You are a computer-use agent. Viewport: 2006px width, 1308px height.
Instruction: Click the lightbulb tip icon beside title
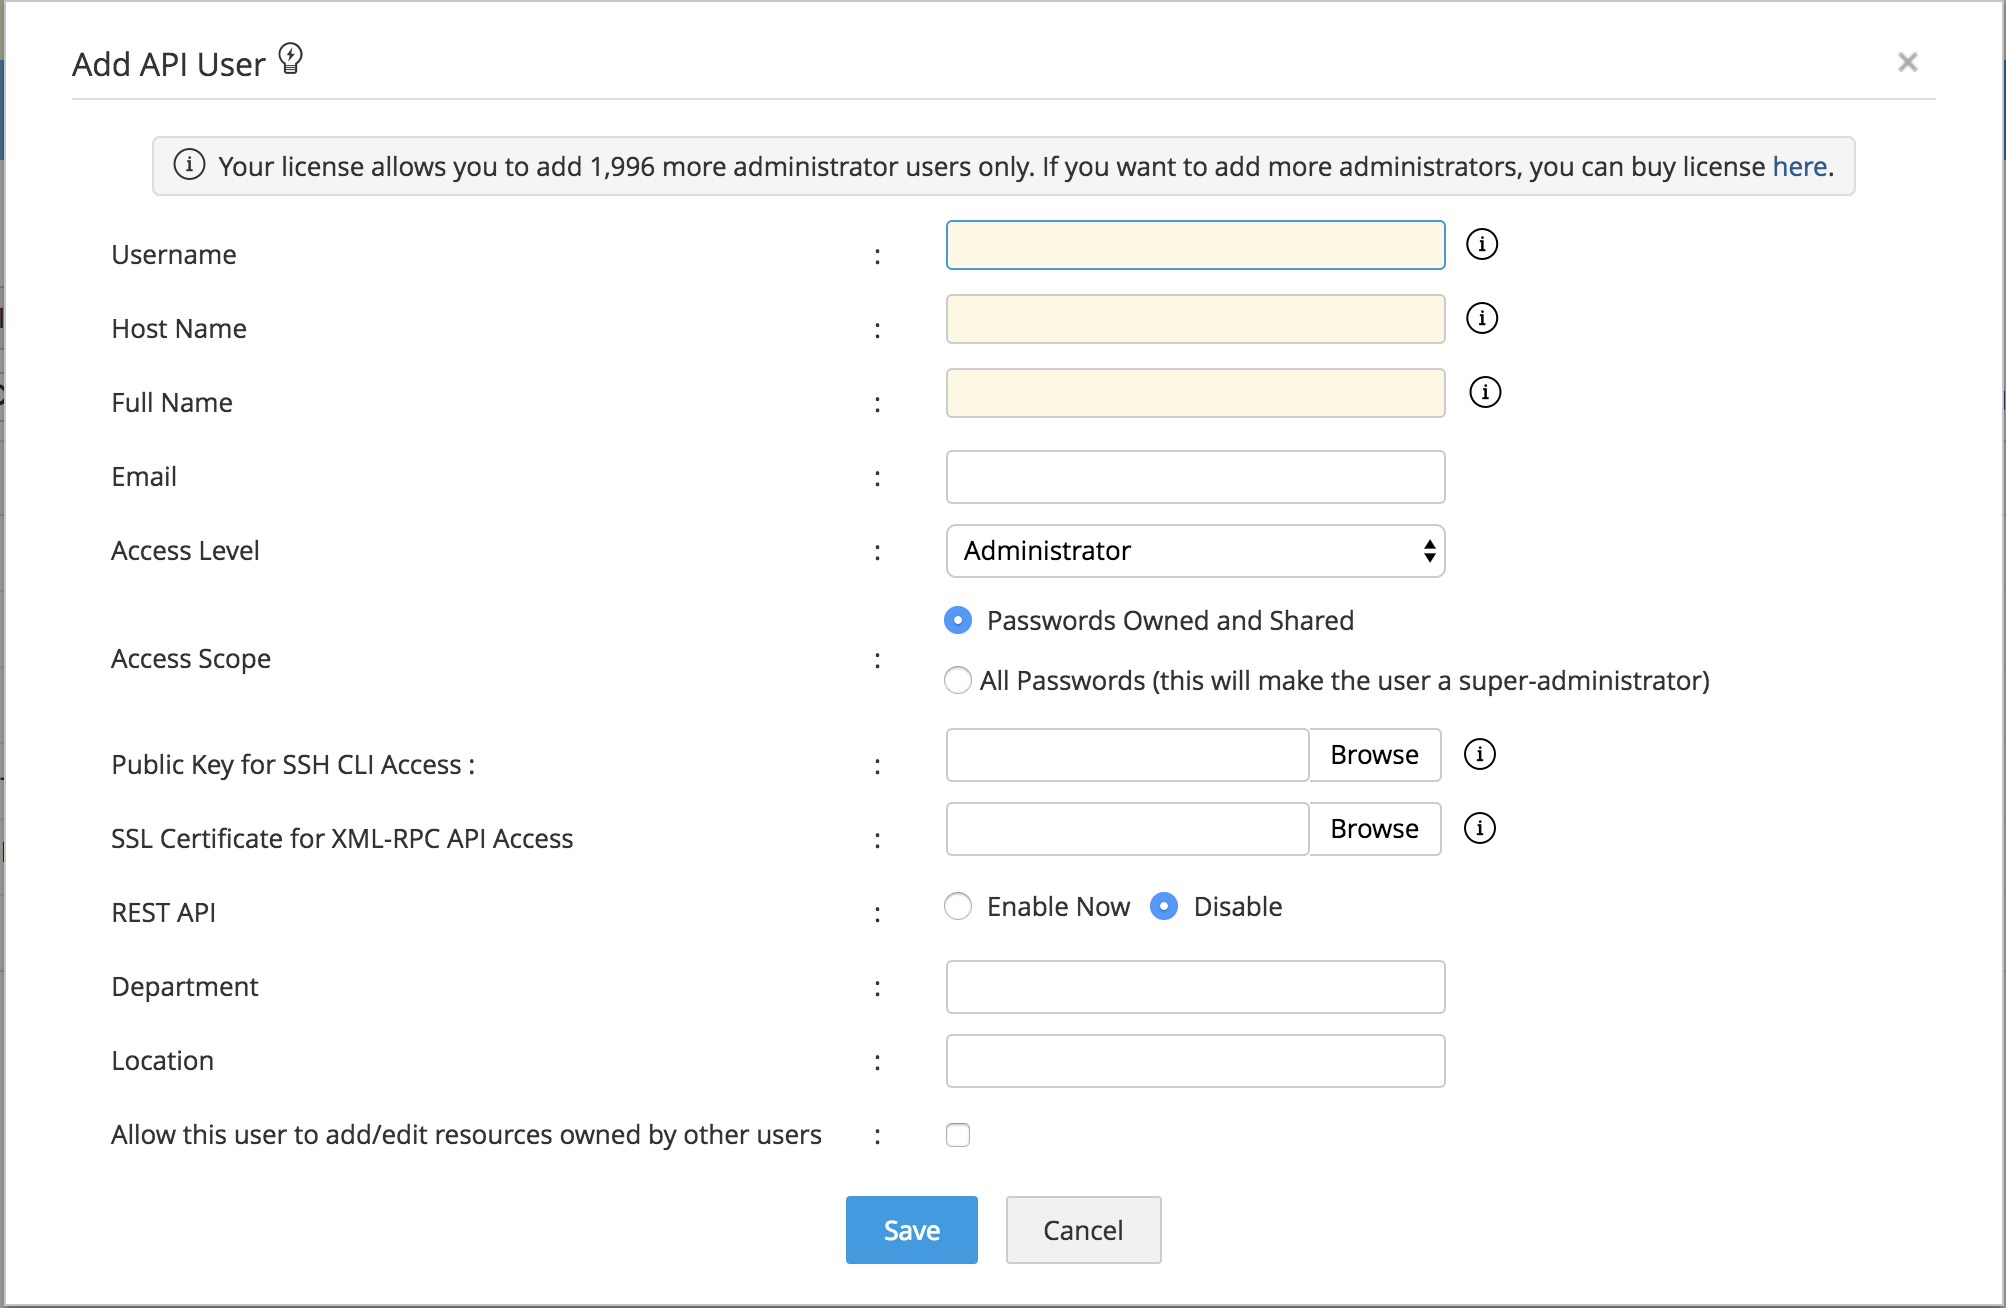[290, 59]
